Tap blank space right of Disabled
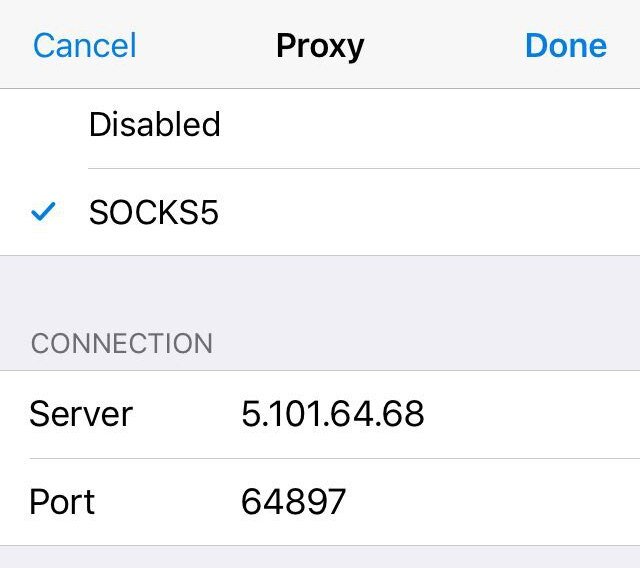The width and height of the screenshot is (640, 568). coord(429,125)
